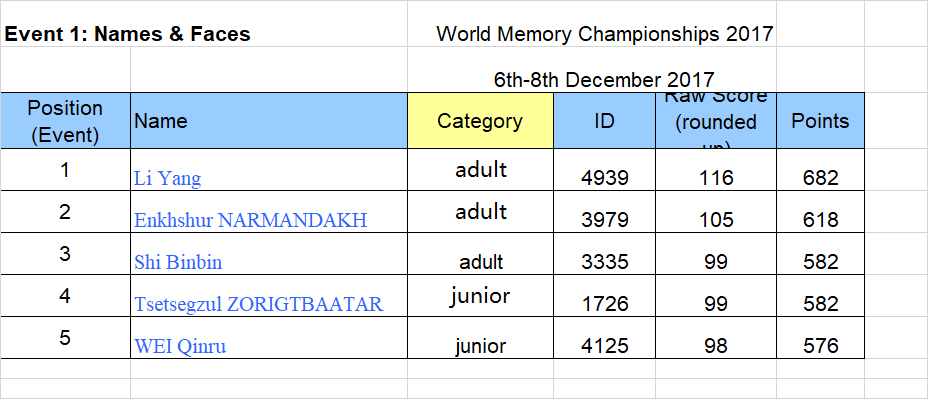Click the cell with ID 1726
Image resolution: width=928 pixels, height=399 pixels.
604,296
